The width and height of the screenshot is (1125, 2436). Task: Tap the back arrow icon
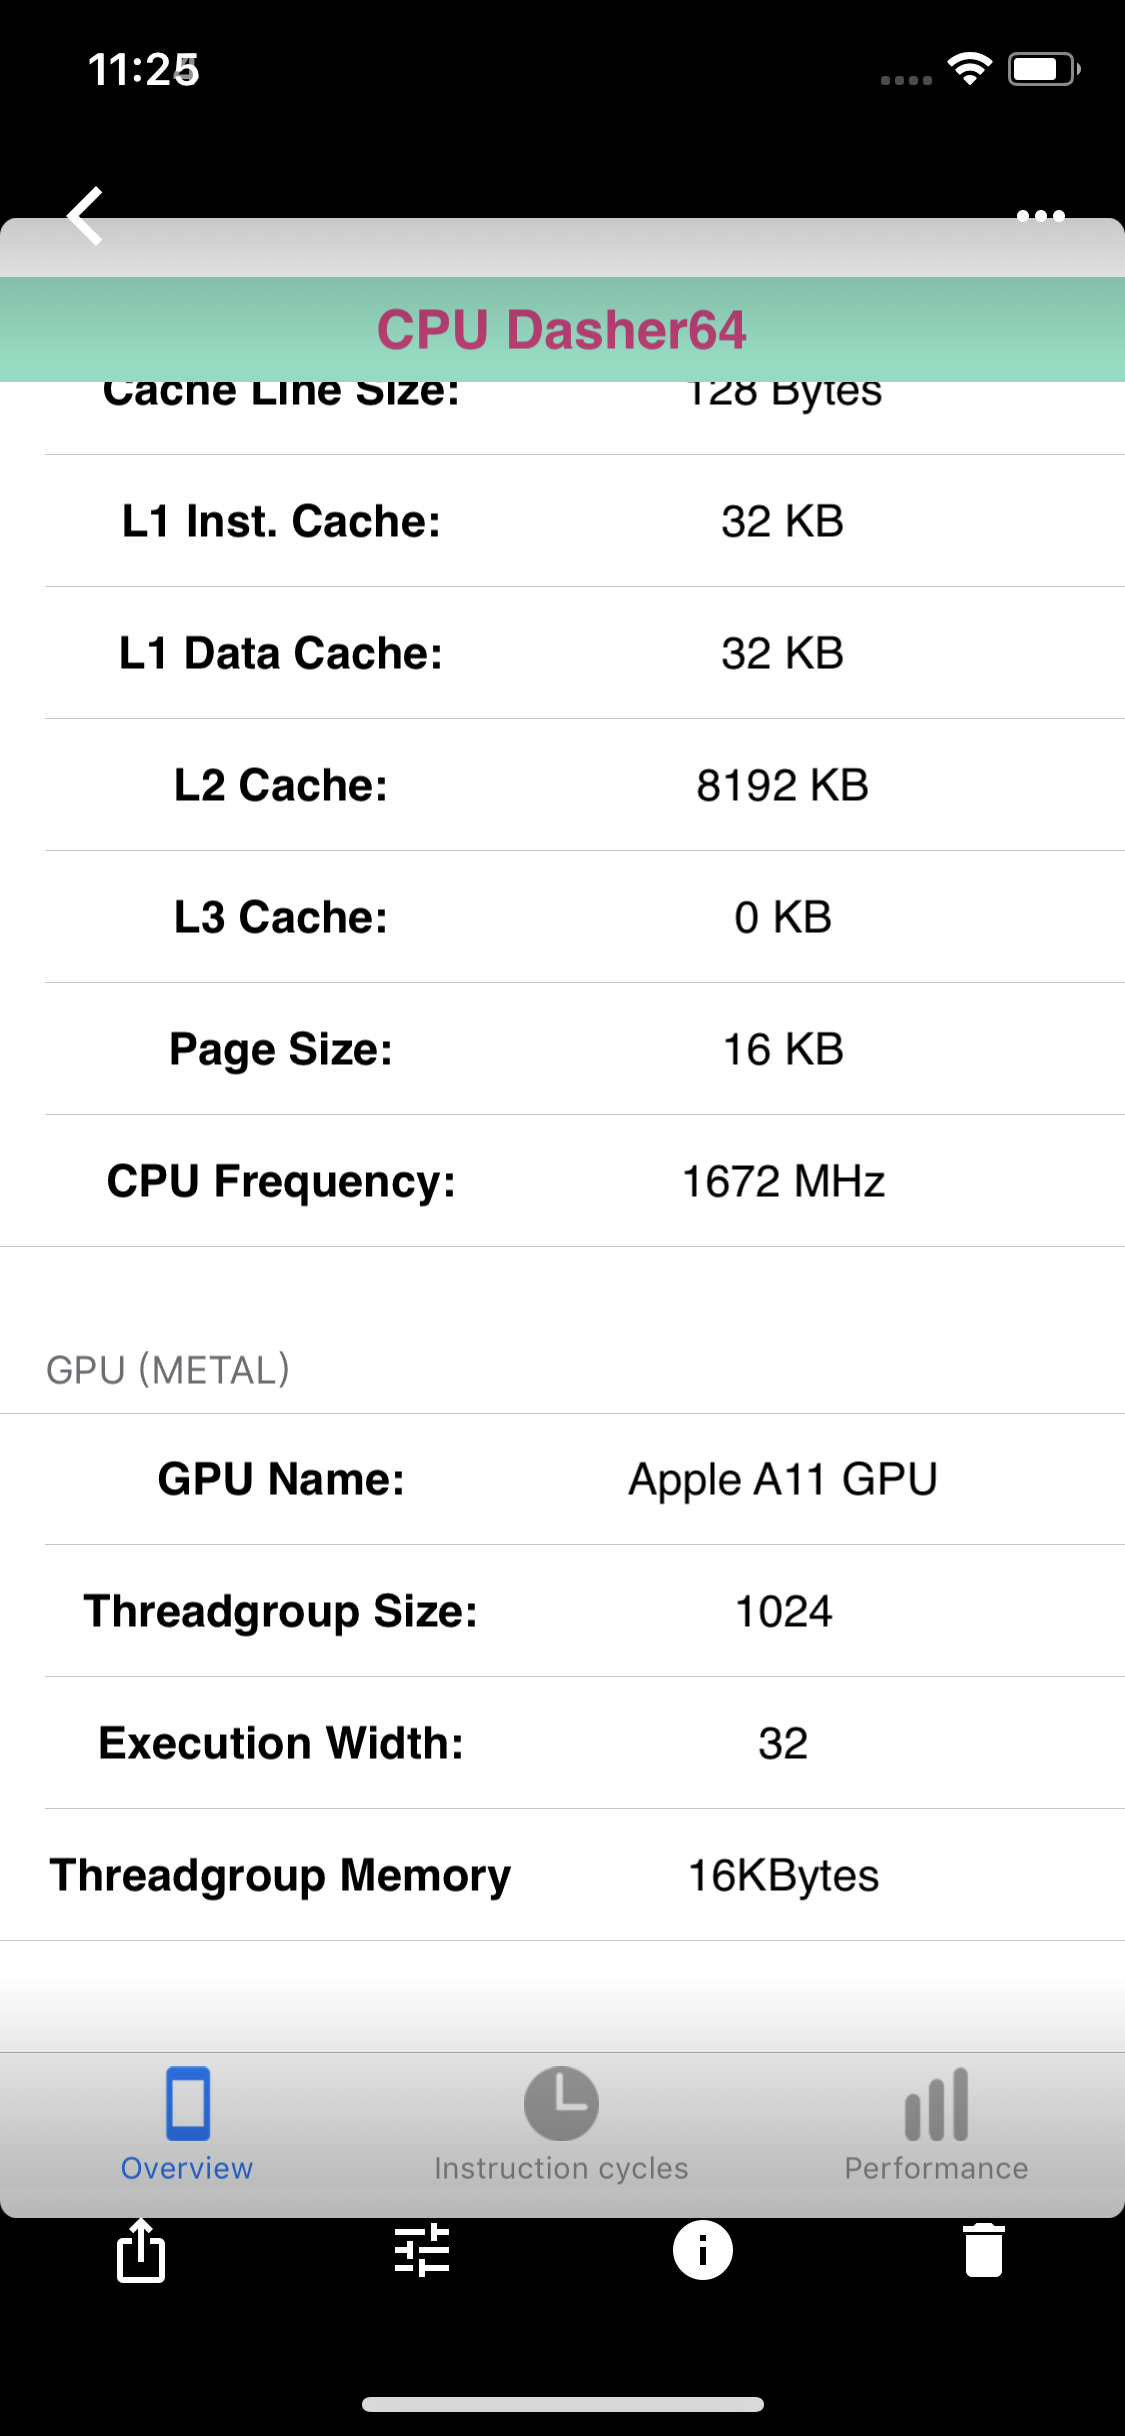point(85,215)
